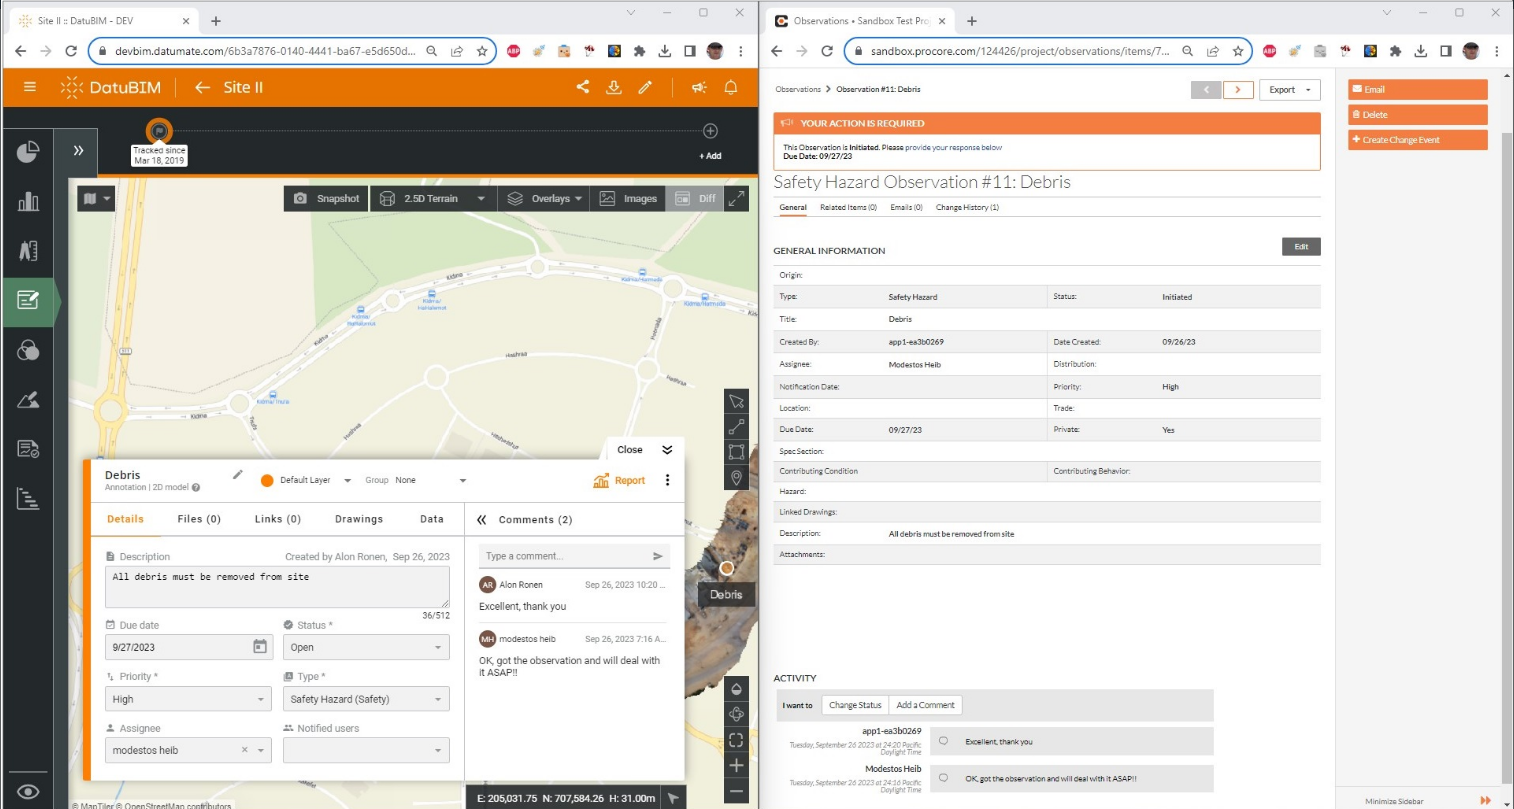Screen dimensions: 1514x809
Task: Click the opacity droplet map control
Action: pos(736,689)
